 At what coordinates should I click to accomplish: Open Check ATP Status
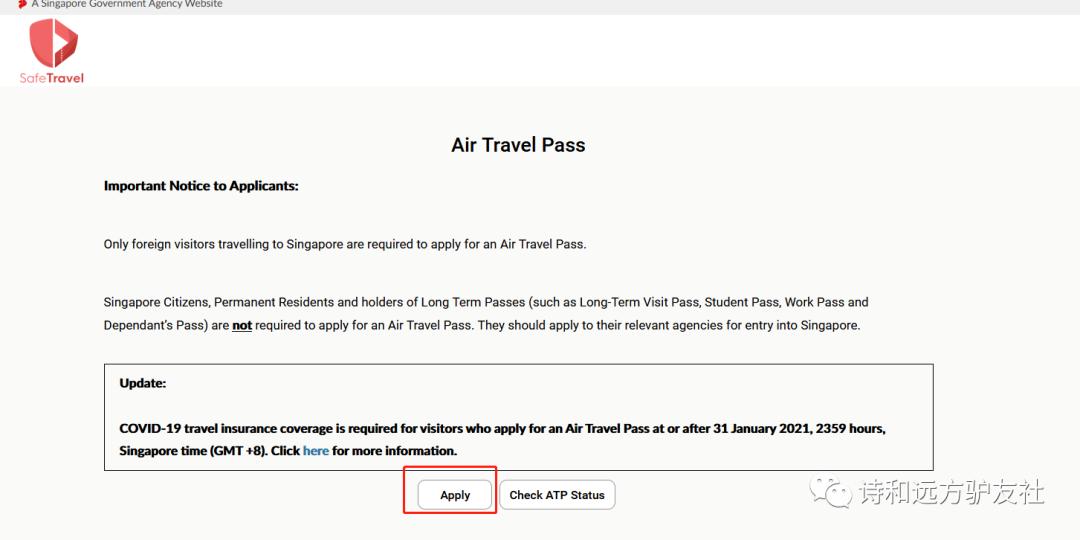(x=557, y=495)
